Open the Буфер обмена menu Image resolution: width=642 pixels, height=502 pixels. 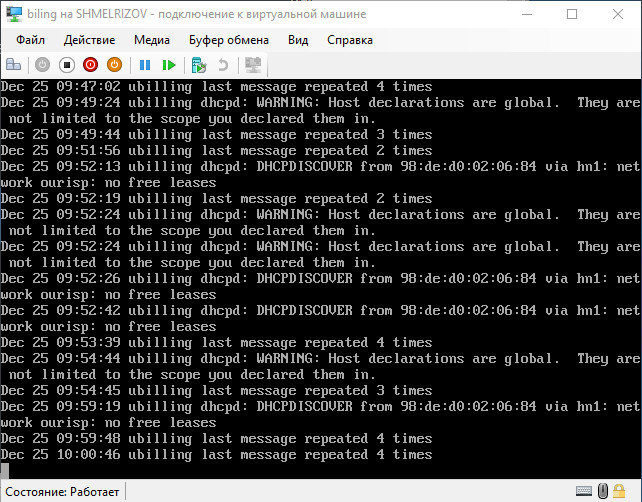[x=228, y=40]
